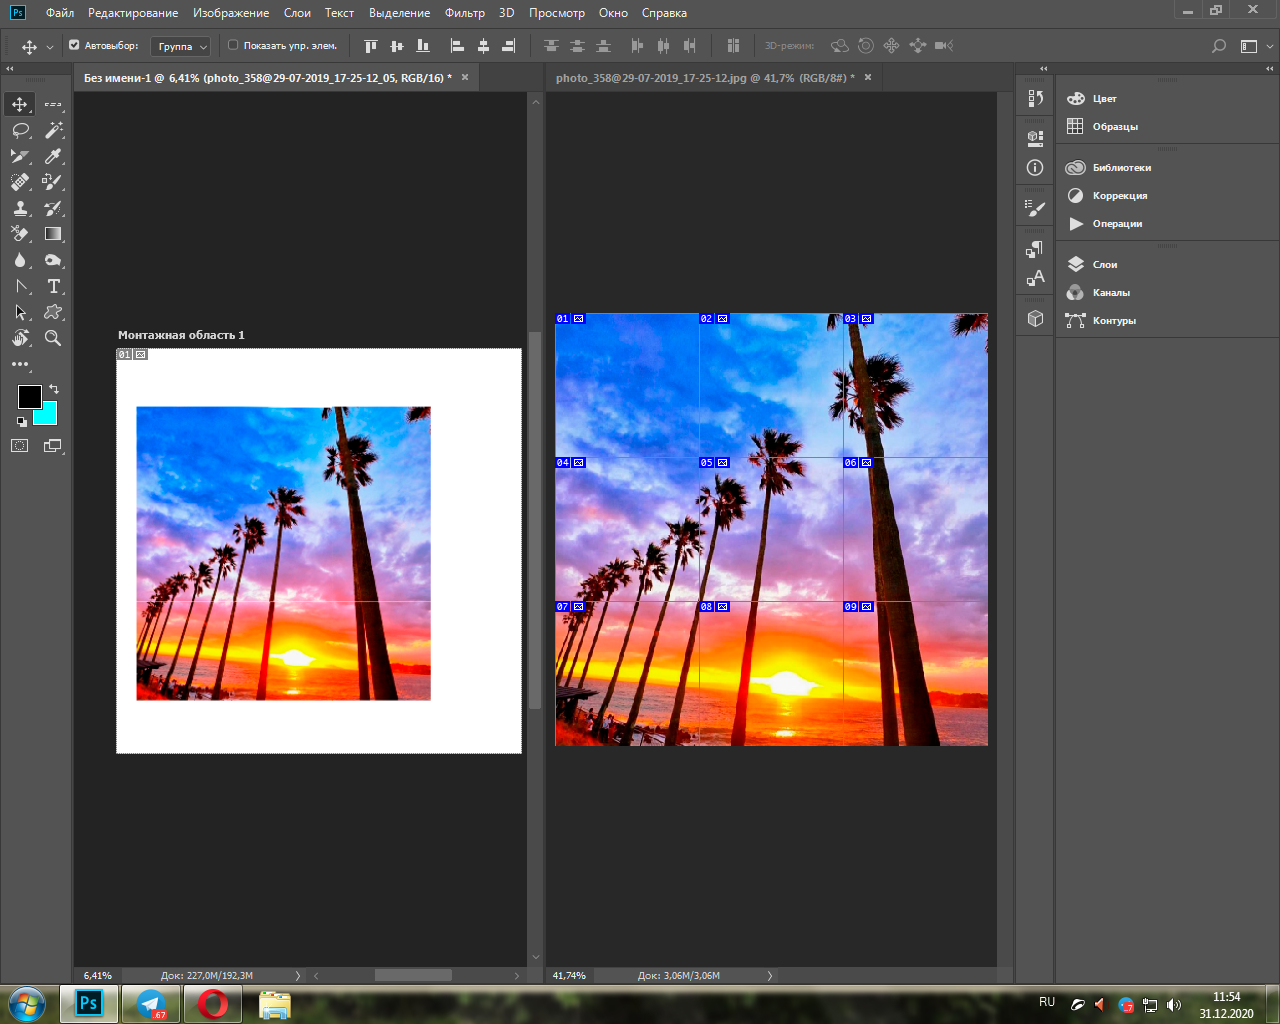Select the Clone Stamp tool
This screenshot has height=1024, width=1280.
20,208
